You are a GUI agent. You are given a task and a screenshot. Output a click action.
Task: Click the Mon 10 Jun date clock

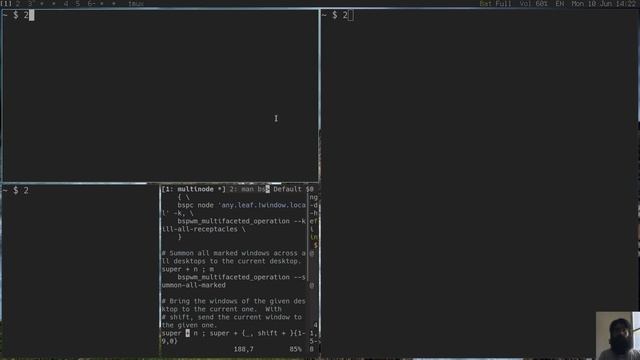(x=604, y=4)
